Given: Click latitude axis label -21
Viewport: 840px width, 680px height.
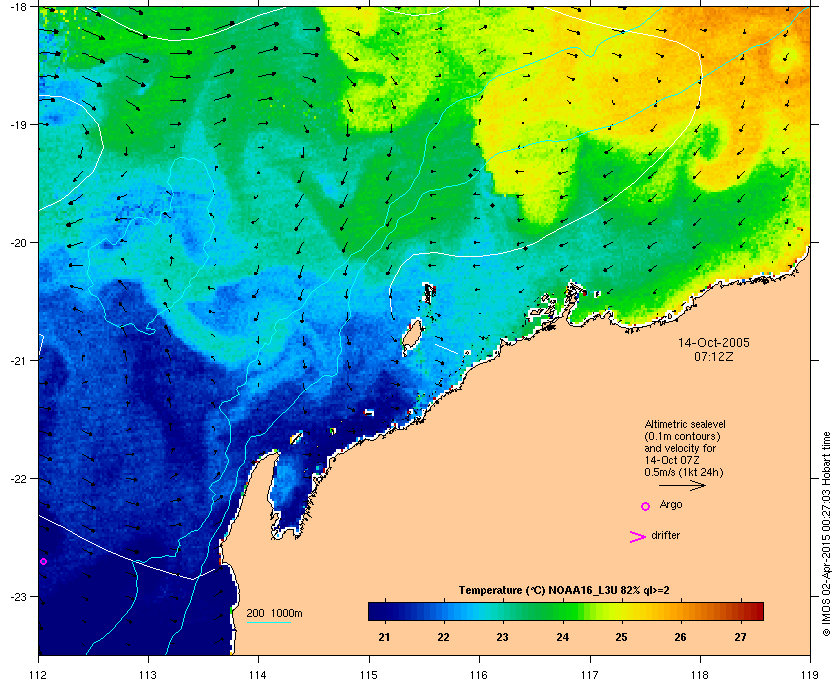Looking at the screenshot, I should pos(18,360).
